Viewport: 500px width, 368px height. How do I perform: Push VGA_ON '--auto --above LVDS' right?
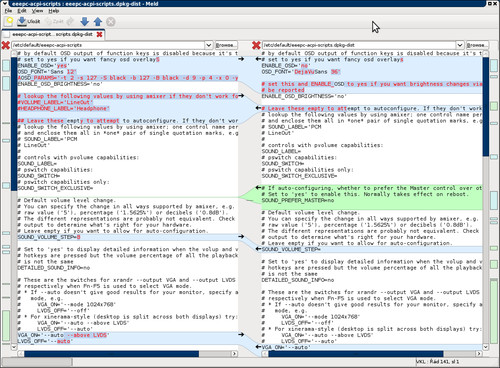tap(241, 335)
